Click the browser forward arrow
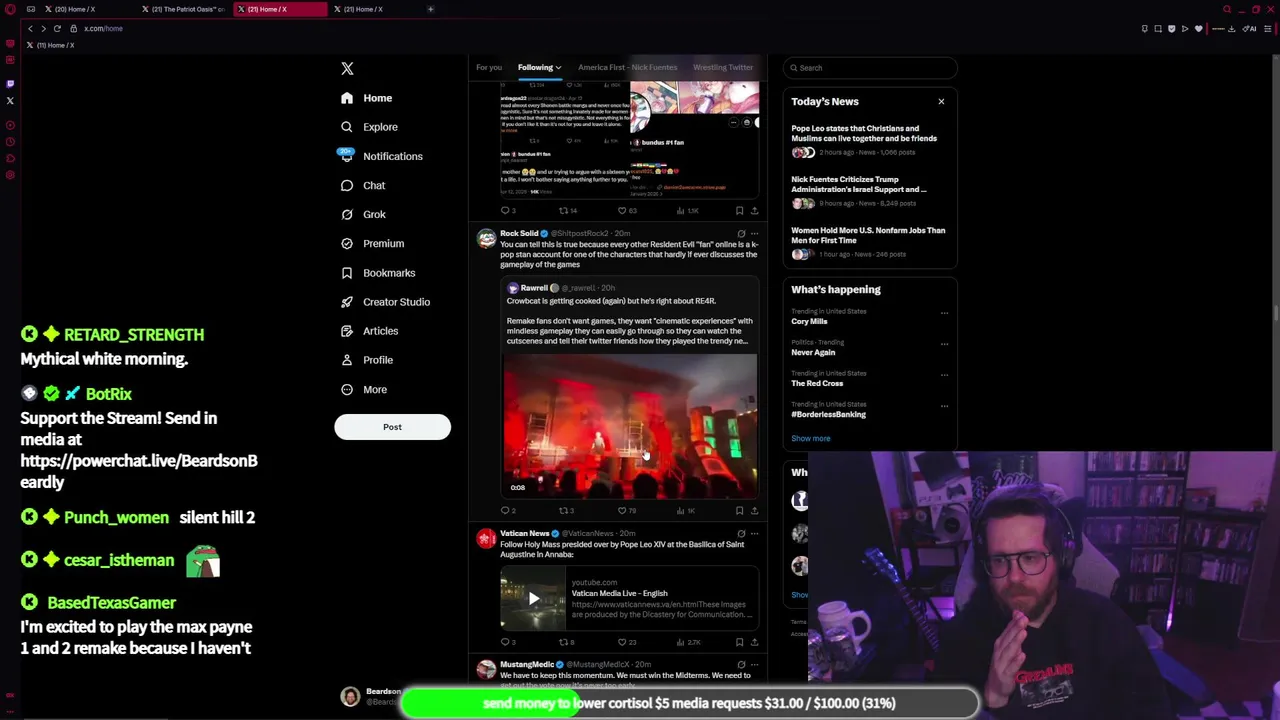 44,28
